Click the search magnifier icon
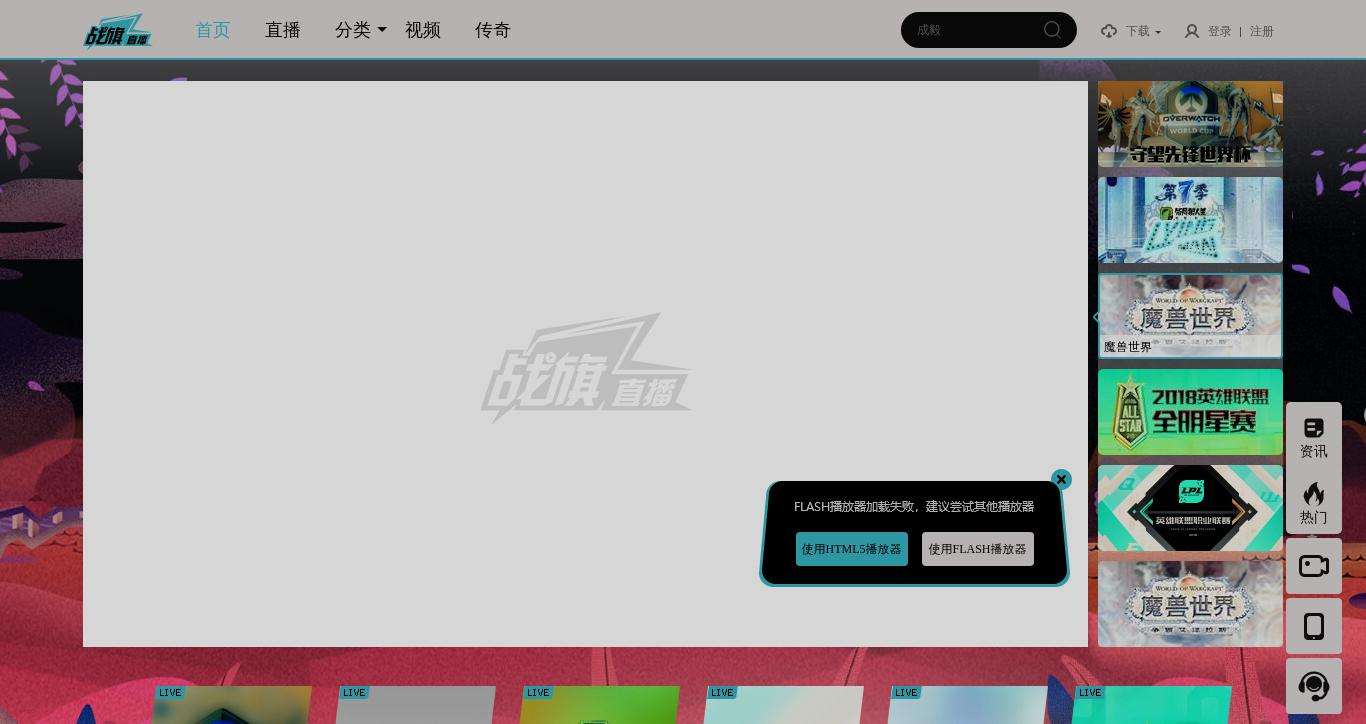 tap(1052, 30)
